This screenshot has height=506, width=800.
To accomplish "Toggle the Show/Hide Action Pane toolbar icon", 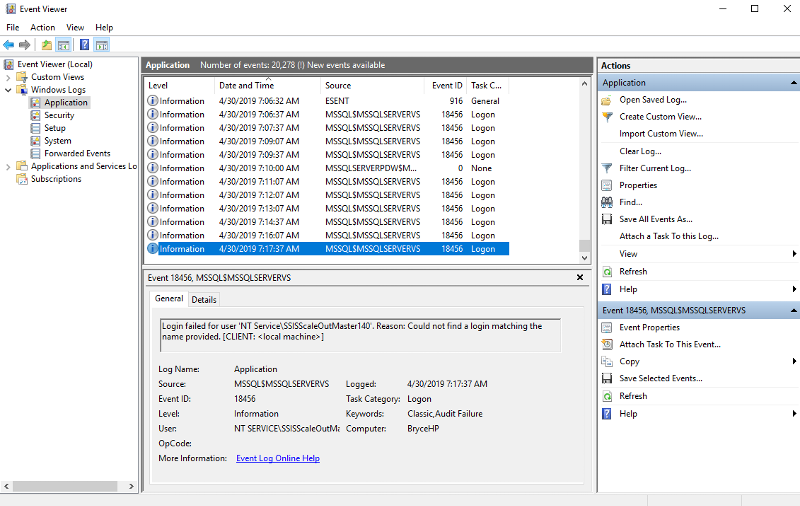I will click(x=101, y=45).
